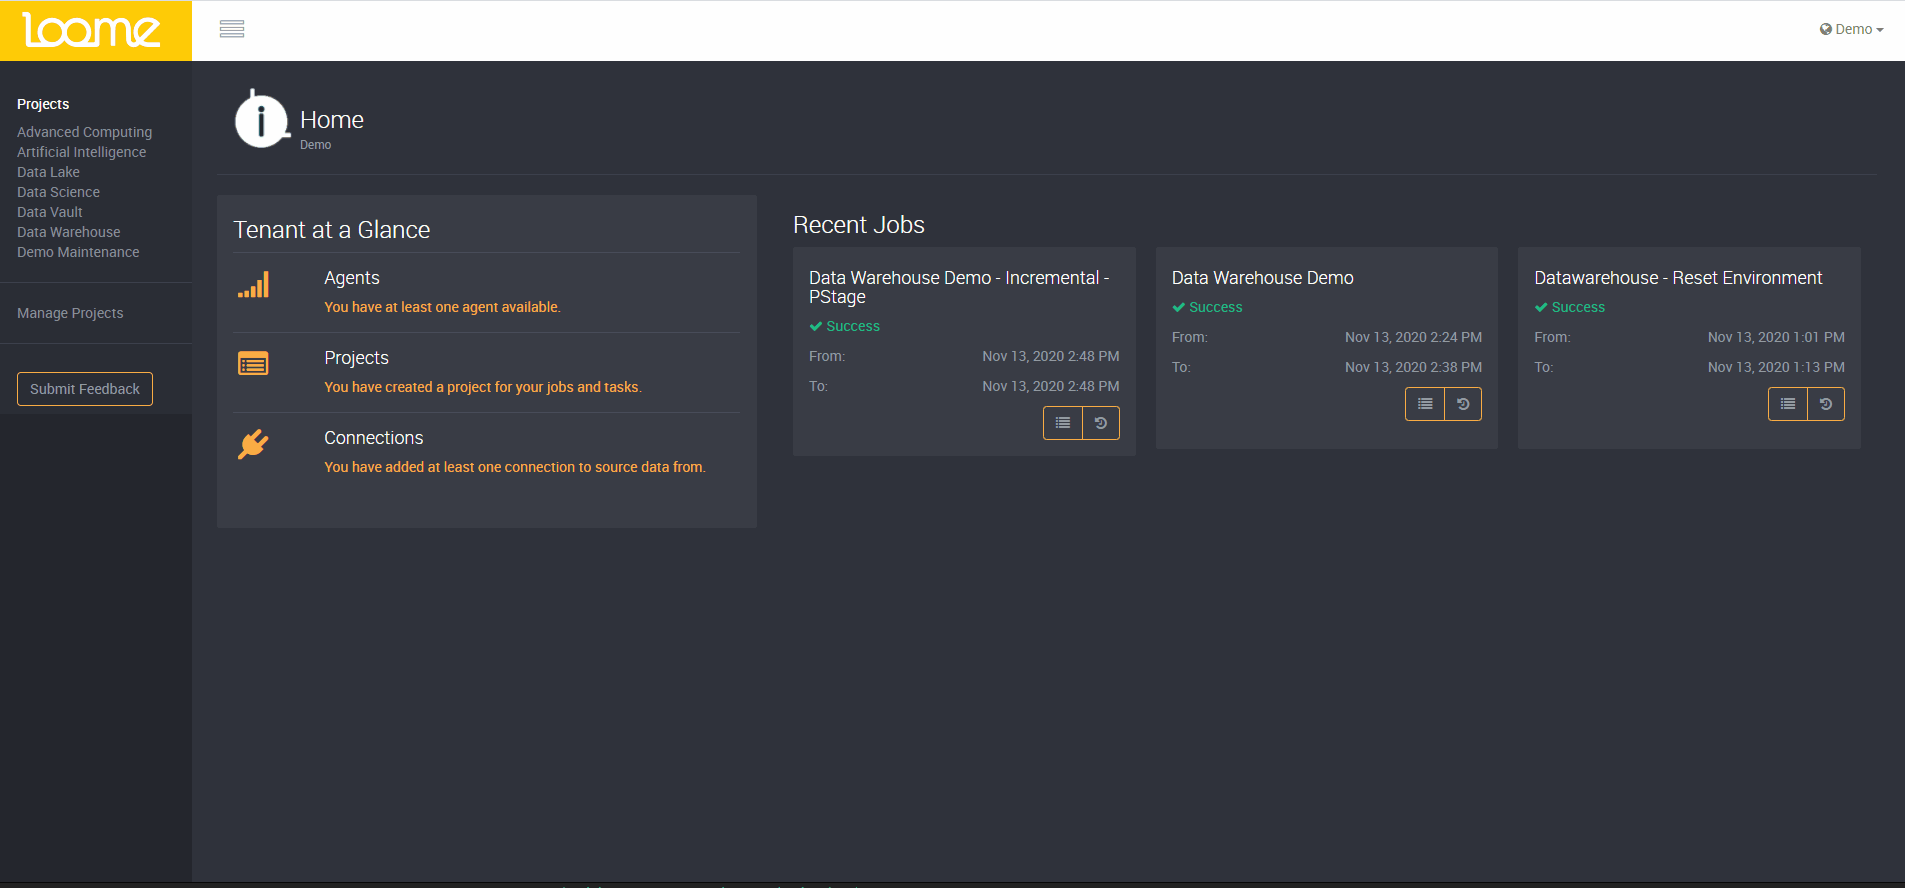1905x888 pixels.
Task: View details list for Data Warehouse Demo job
Action: click(1425, 404)
